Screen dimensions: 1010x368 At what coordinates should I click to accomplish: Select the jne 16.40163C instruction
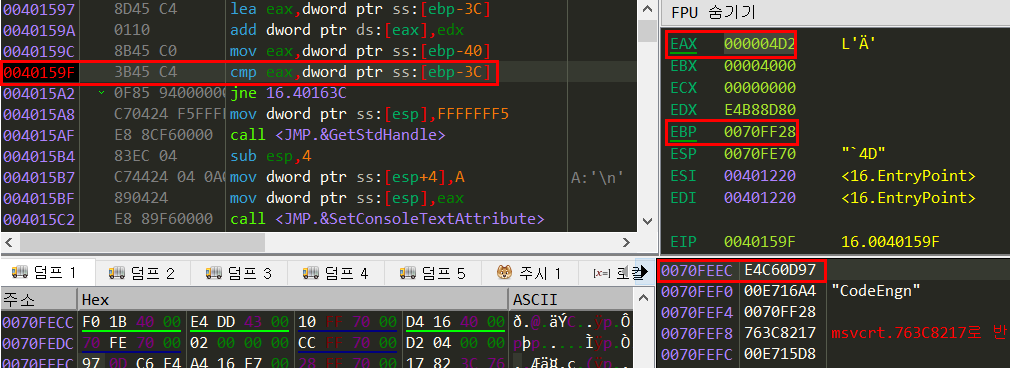tap(289, 93)
